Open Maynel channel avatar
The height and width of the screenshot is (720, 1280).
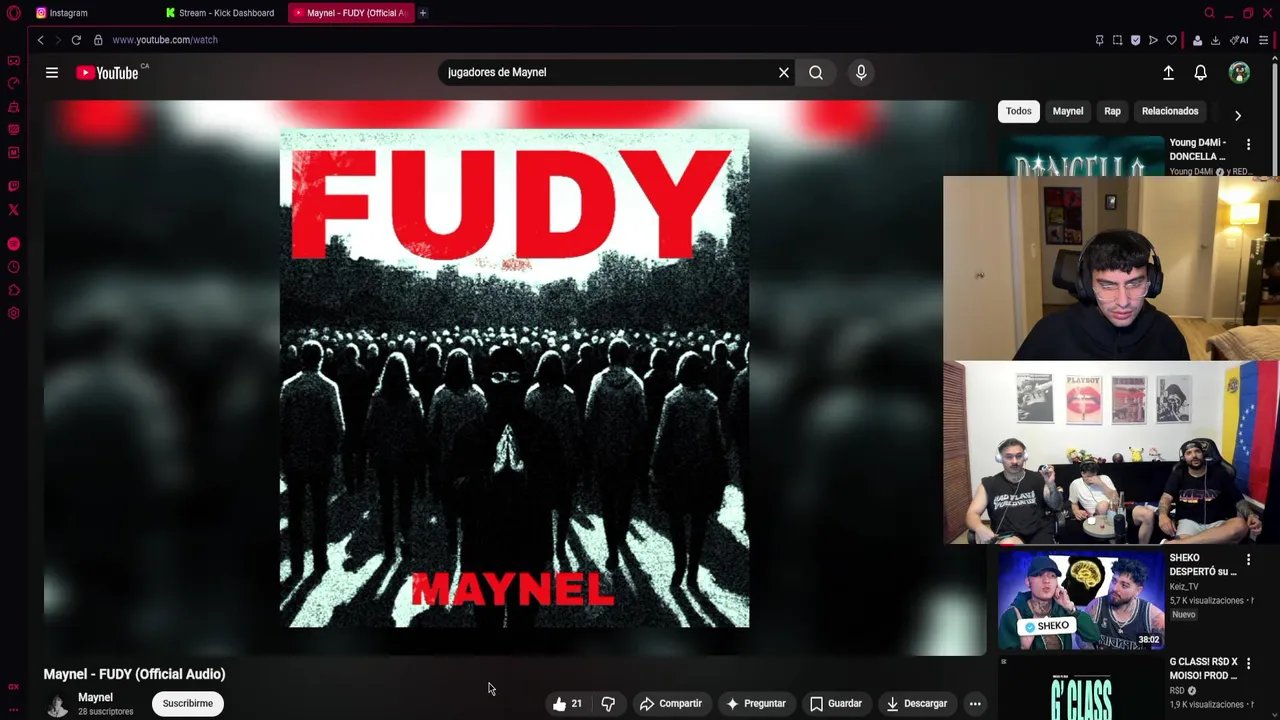pos(58,704)
